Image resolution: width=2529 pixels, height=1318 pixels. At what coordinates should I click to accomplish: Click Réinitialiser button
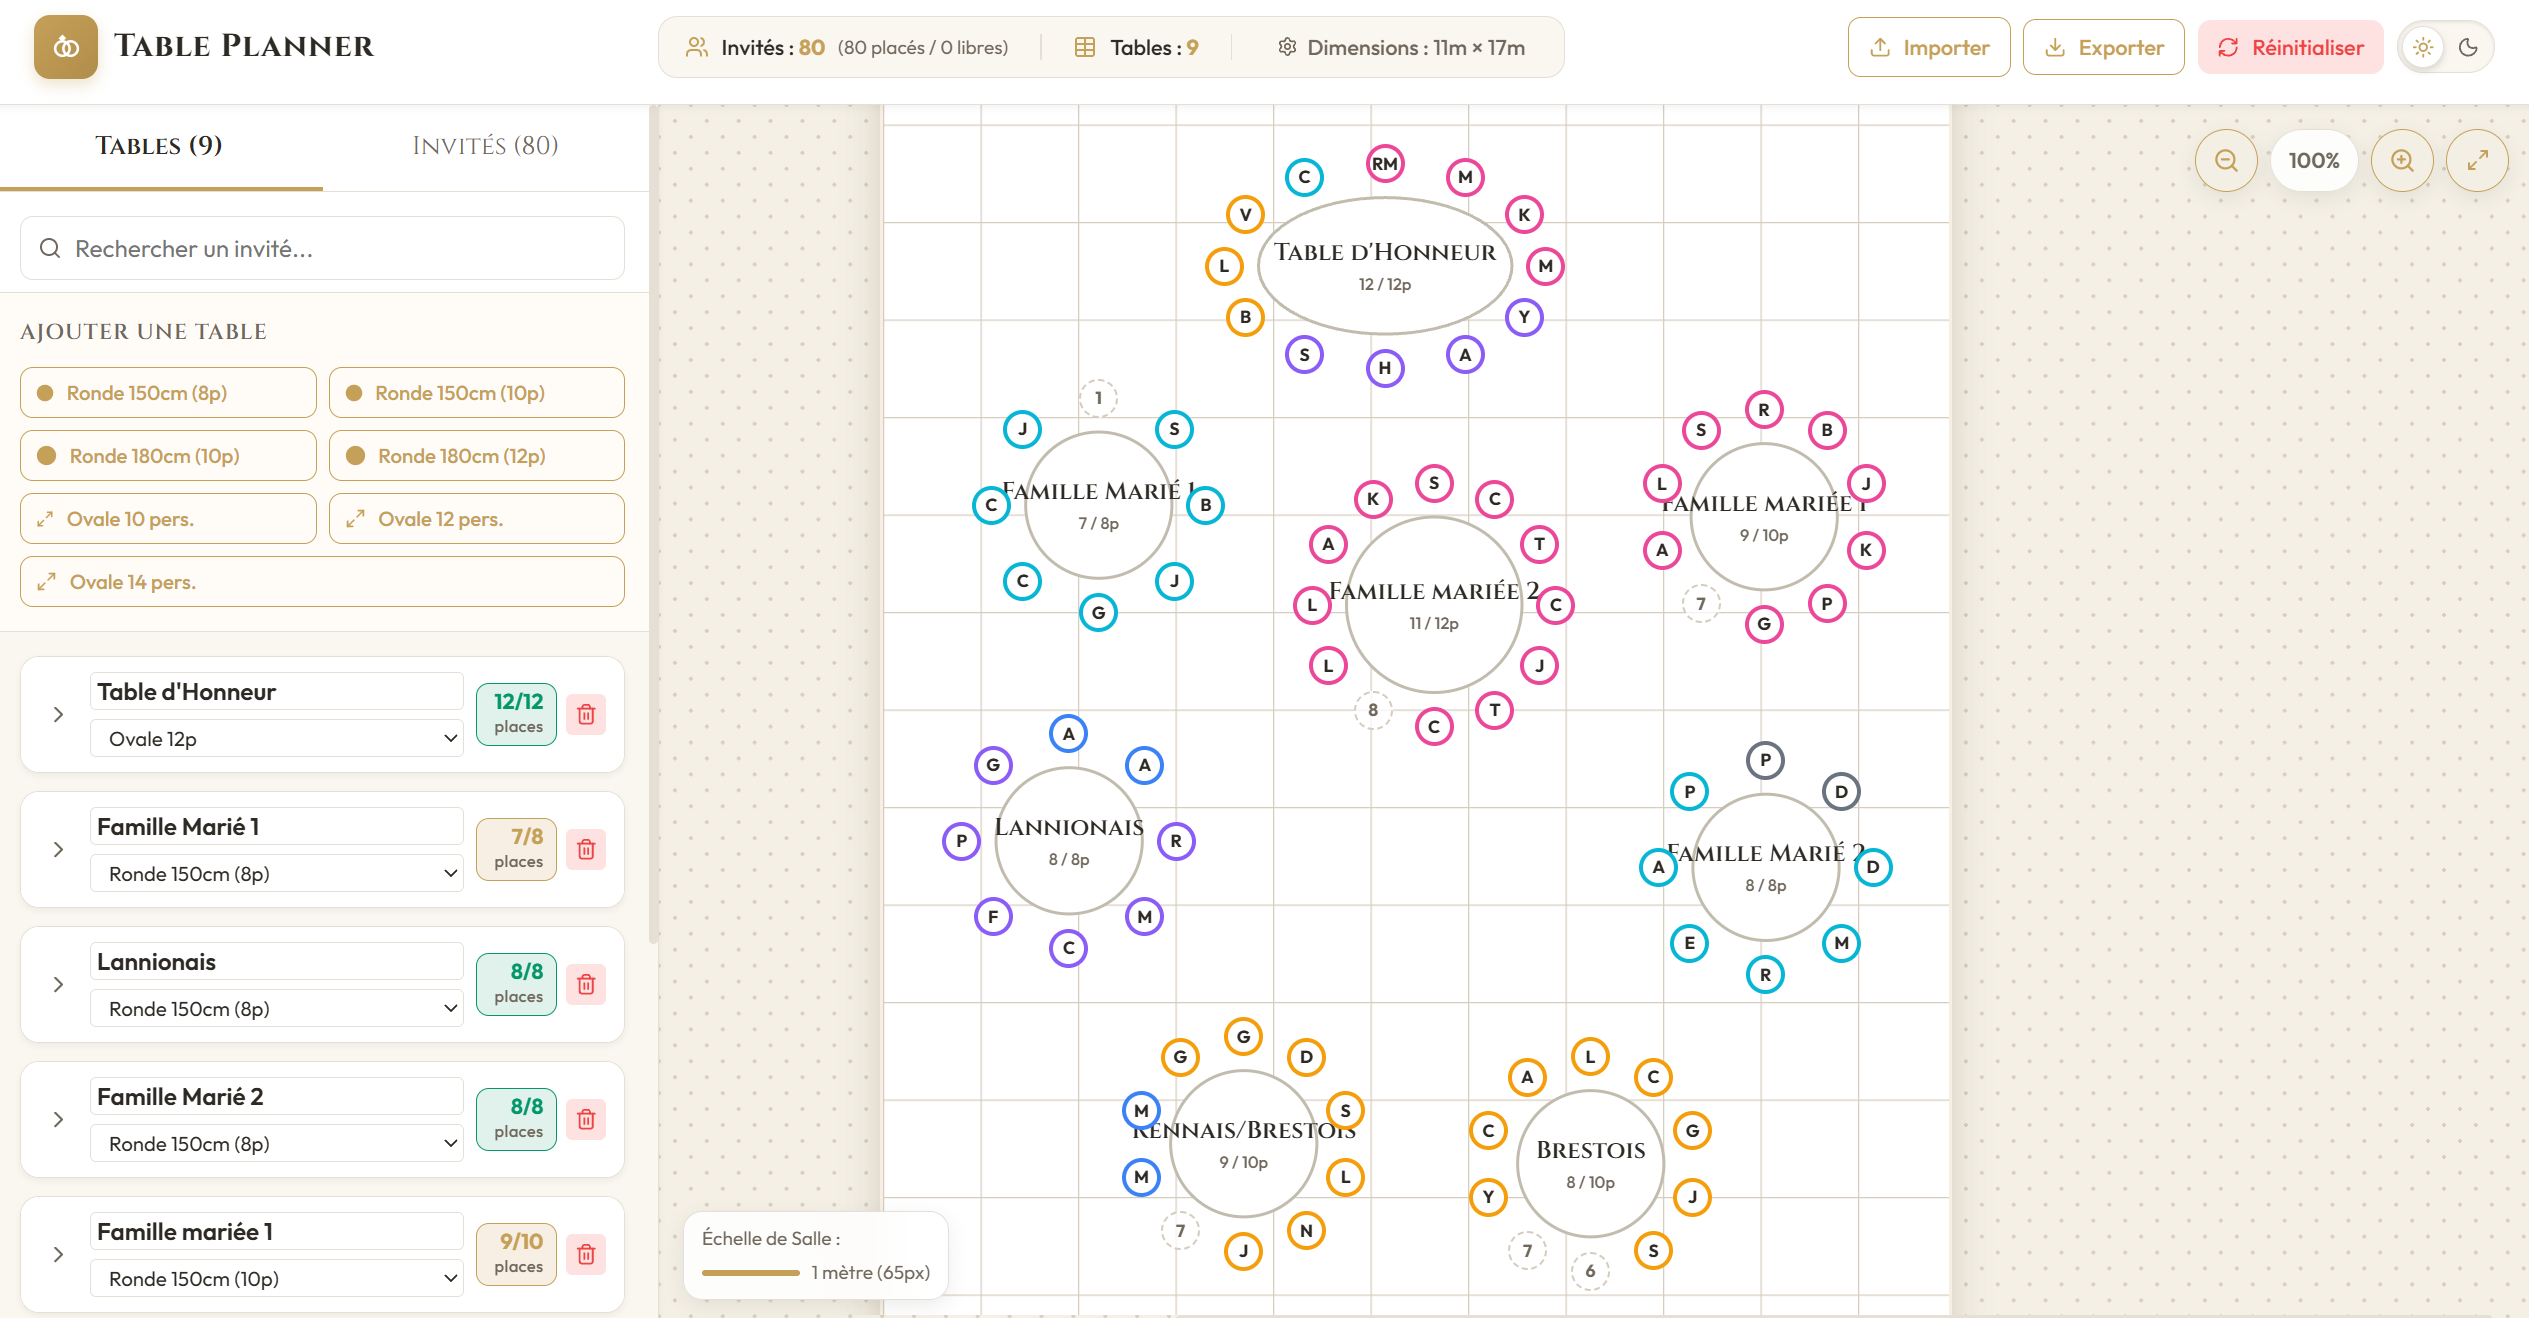pyautogui.click(x=2291, y=47)
